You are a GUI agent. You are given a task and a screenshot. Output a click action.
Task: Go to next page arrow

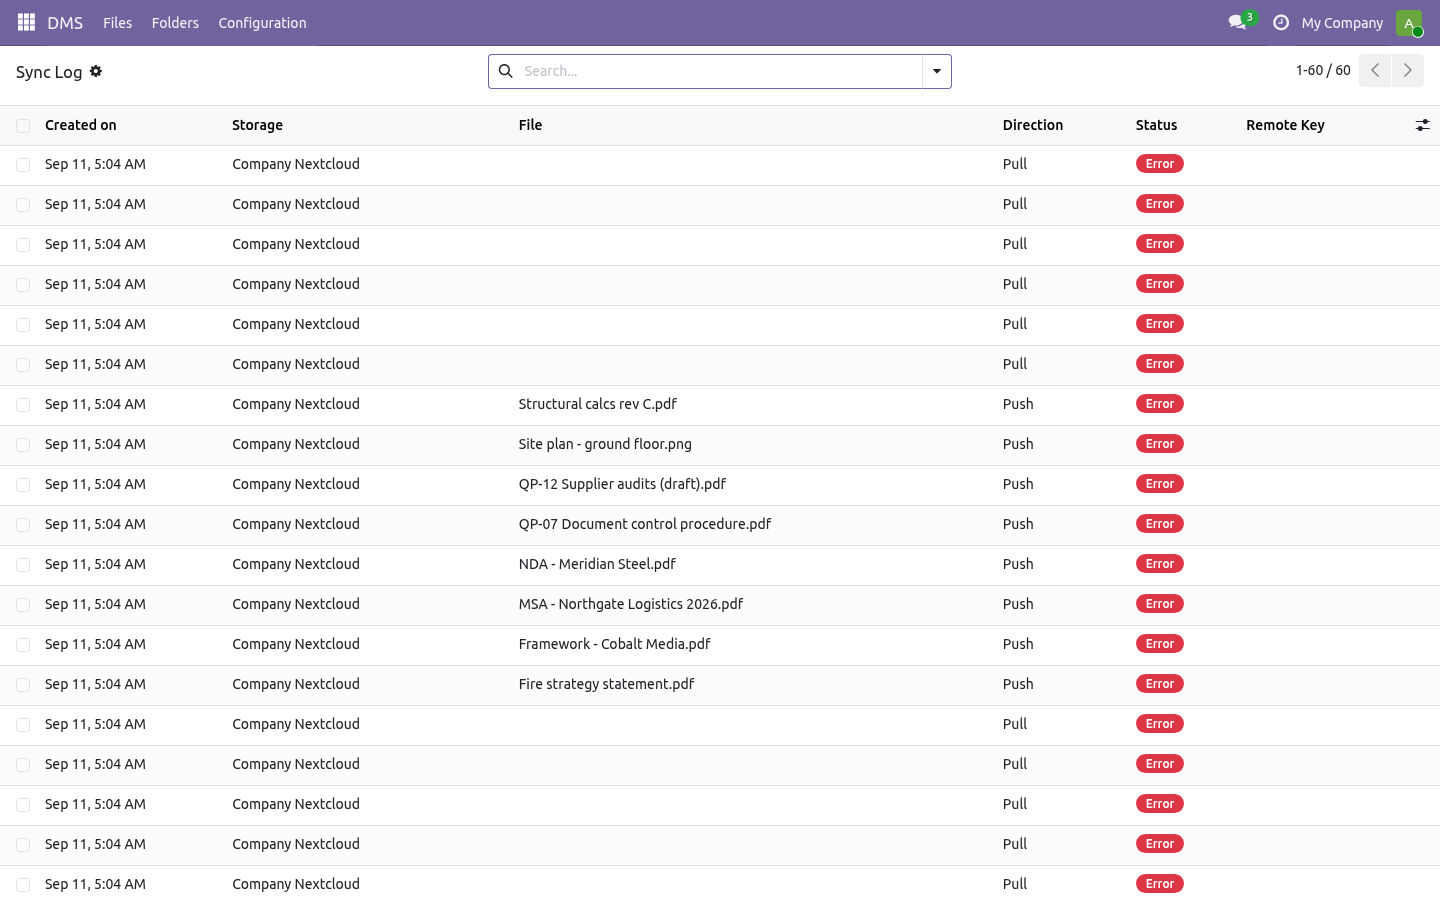coord(1408,70)
